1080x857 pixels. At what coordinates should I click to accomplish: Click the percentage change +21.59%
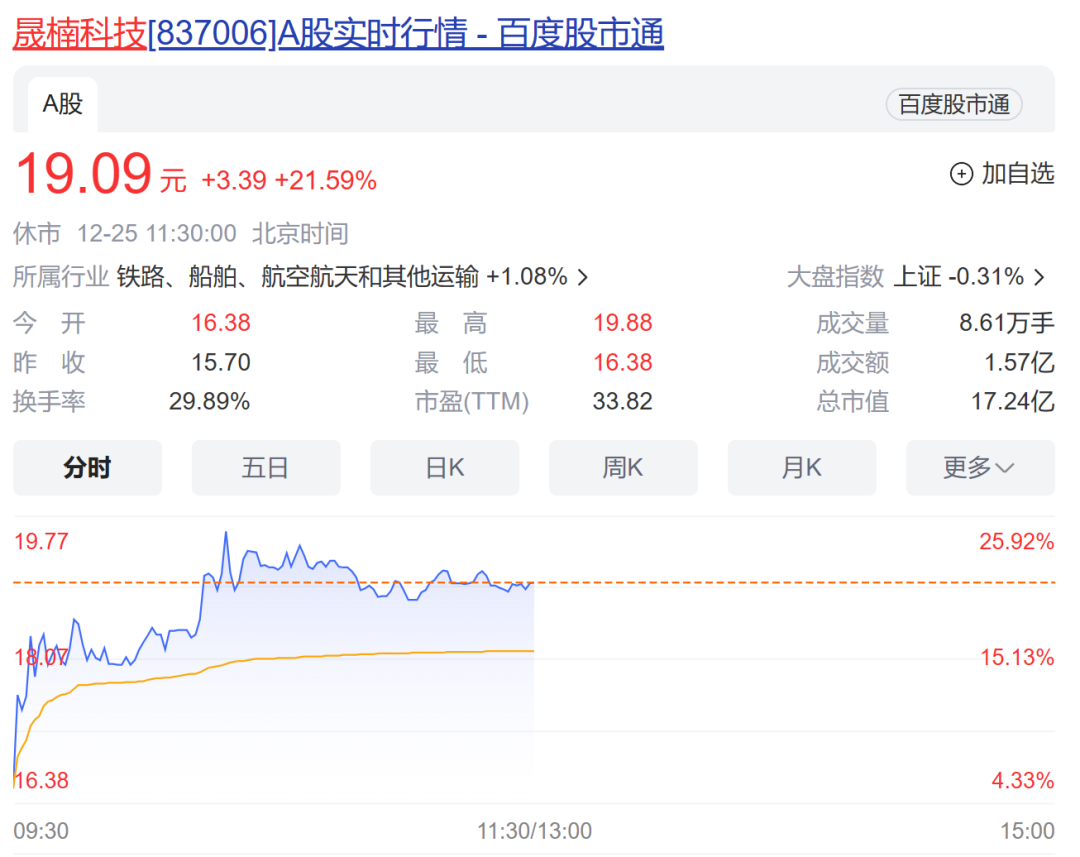[x=326, y=181]
